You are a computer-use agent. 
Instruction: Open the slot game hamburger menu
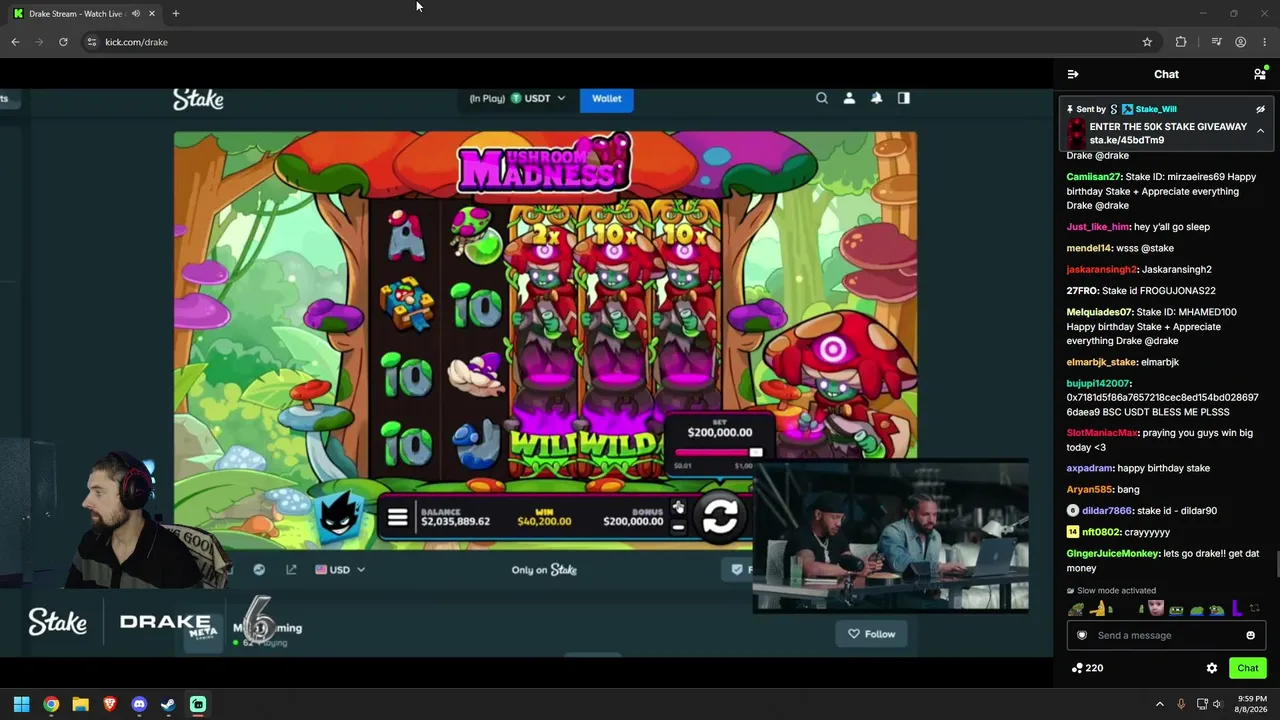point(397,517)
